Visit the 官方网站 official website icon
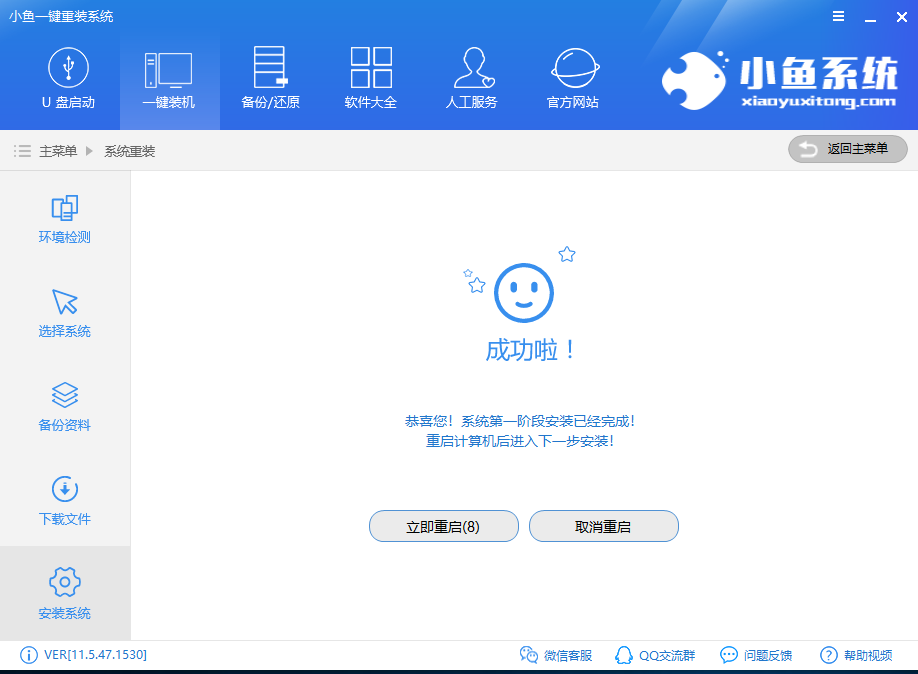The height and width of the screenshot is (674, 918). click(572, 78)
